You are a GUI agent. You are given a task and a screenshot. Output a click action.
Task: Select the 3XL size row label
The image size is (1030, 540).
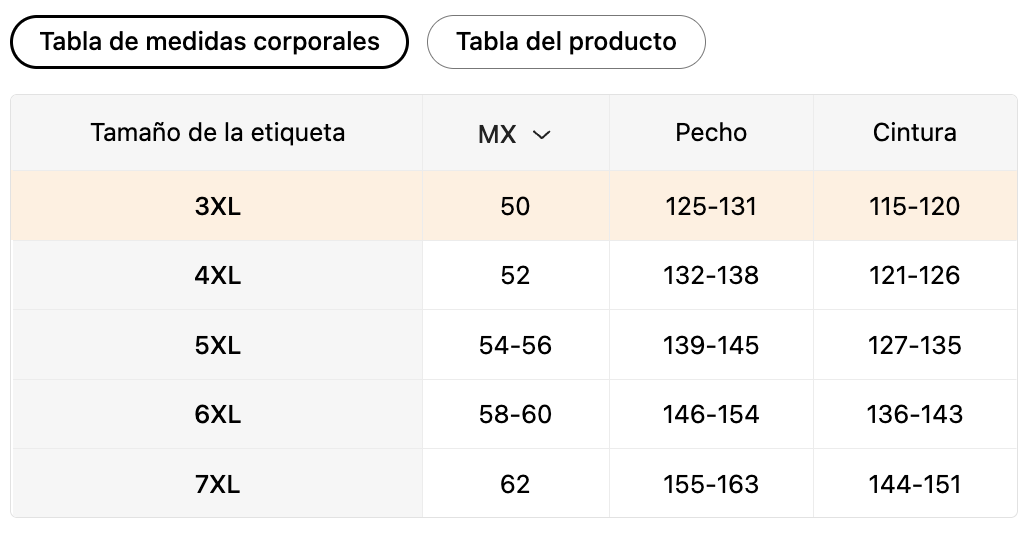[x=217, y=206]
